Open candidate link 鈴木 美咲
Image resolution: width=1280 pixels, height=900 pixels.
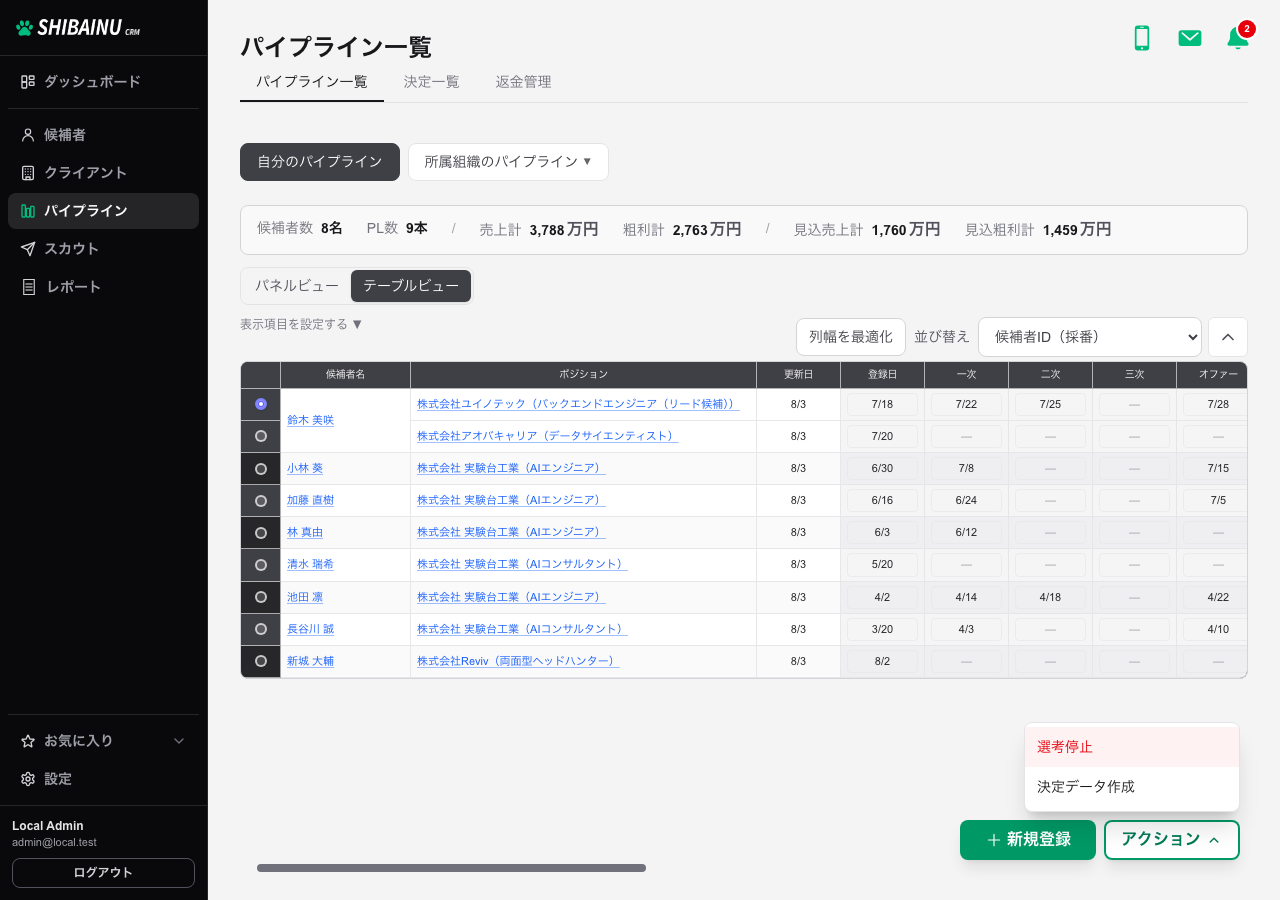[x=310, y=420]
